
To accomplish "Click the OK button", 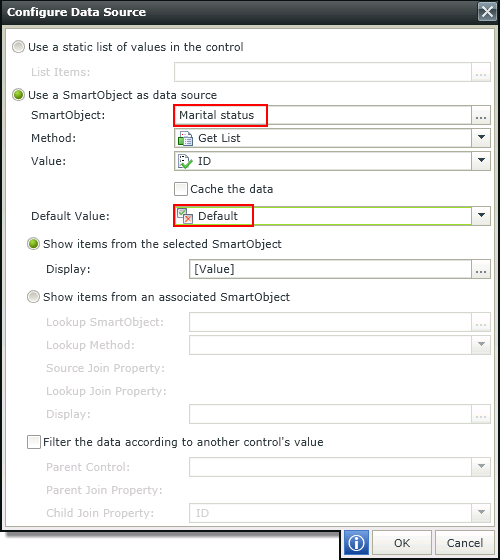I will click(x=402, y=543).
